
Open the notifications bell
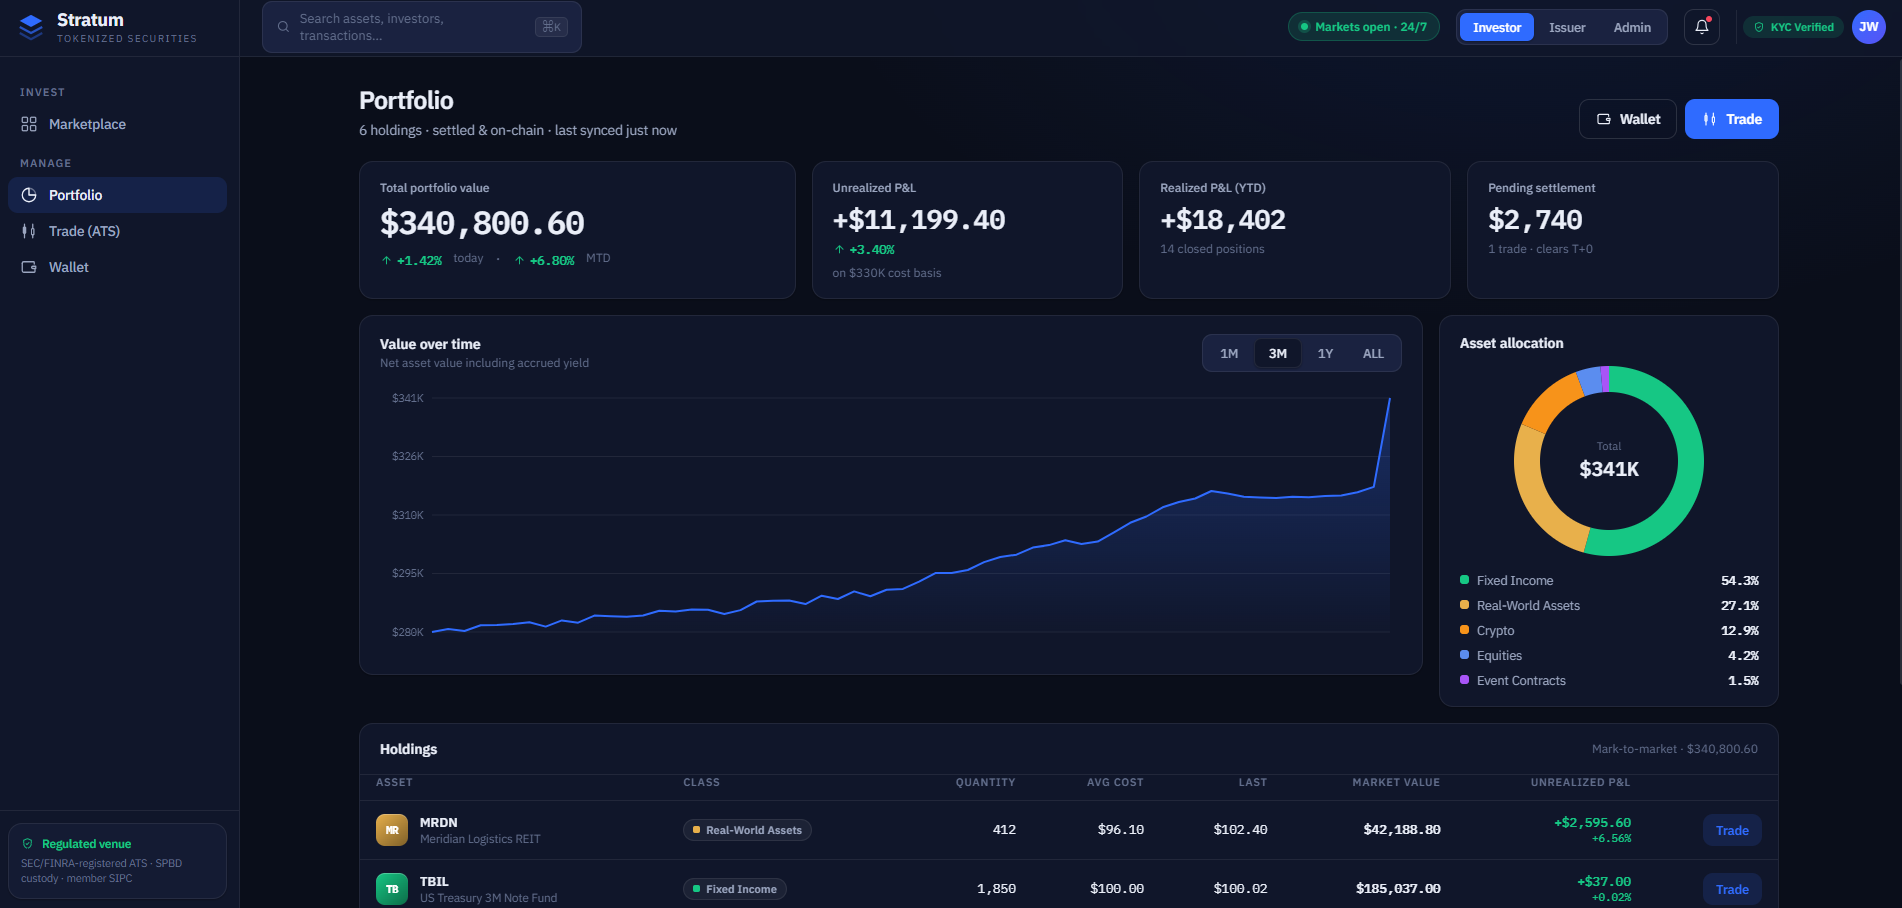coord(1702,27)
